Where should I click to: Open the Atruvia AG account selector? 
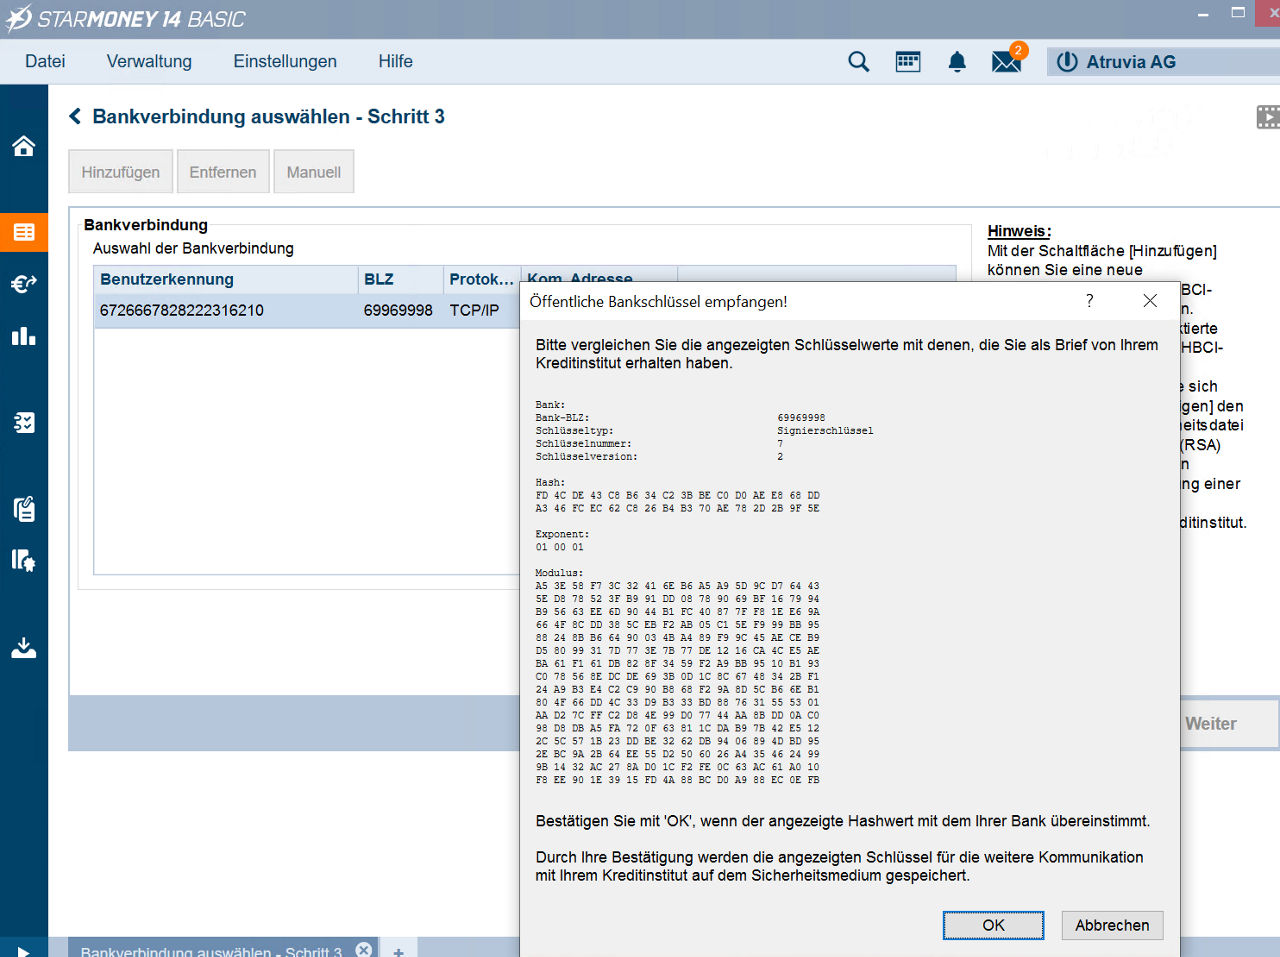1130,62
